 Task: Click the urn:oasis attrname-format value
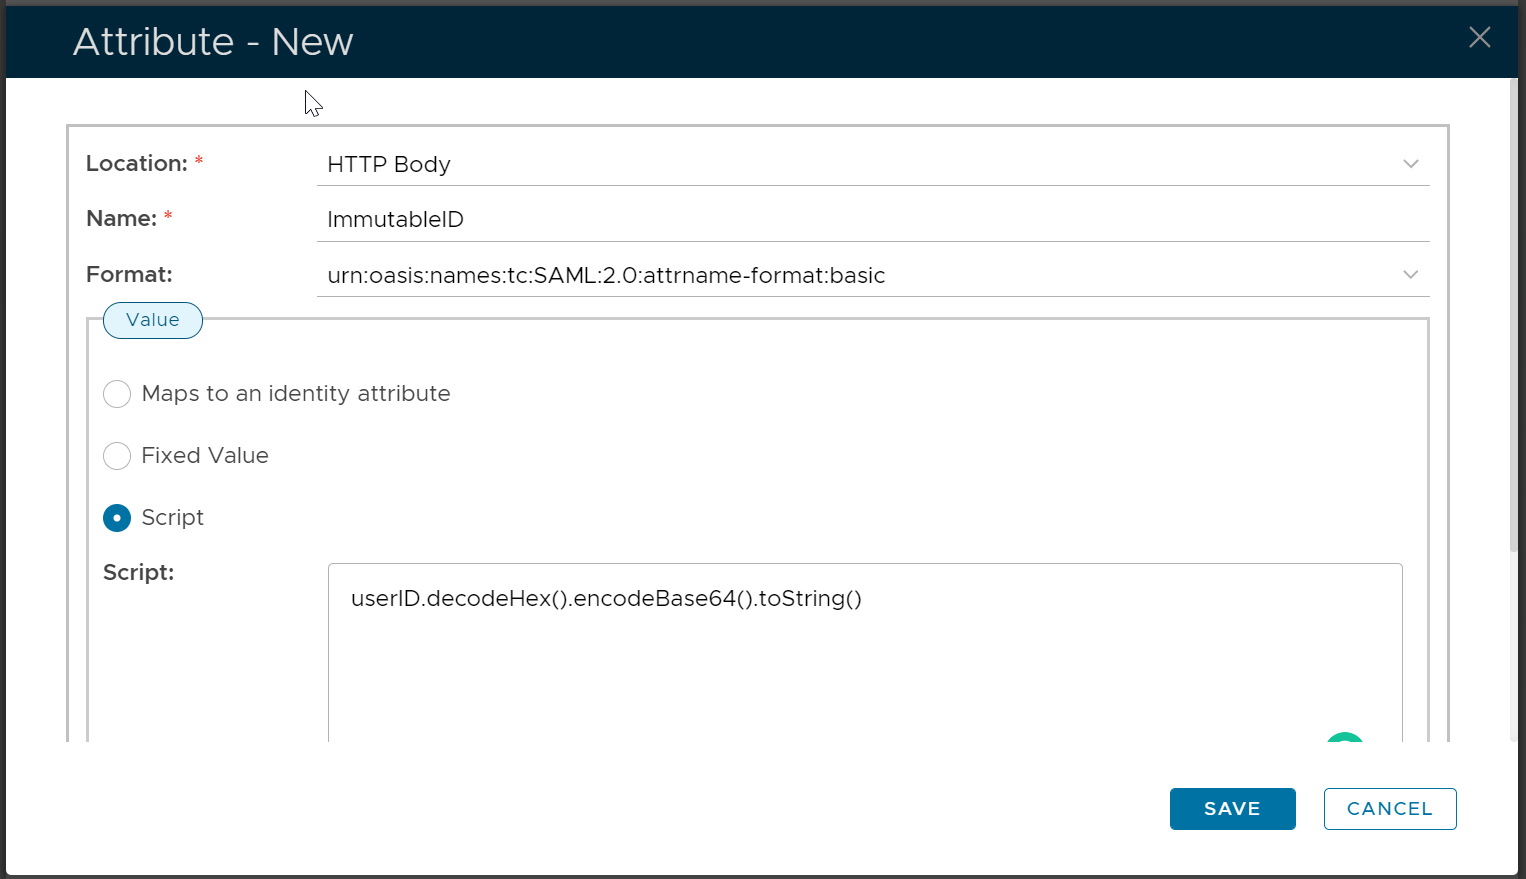(x=606, y=275)
